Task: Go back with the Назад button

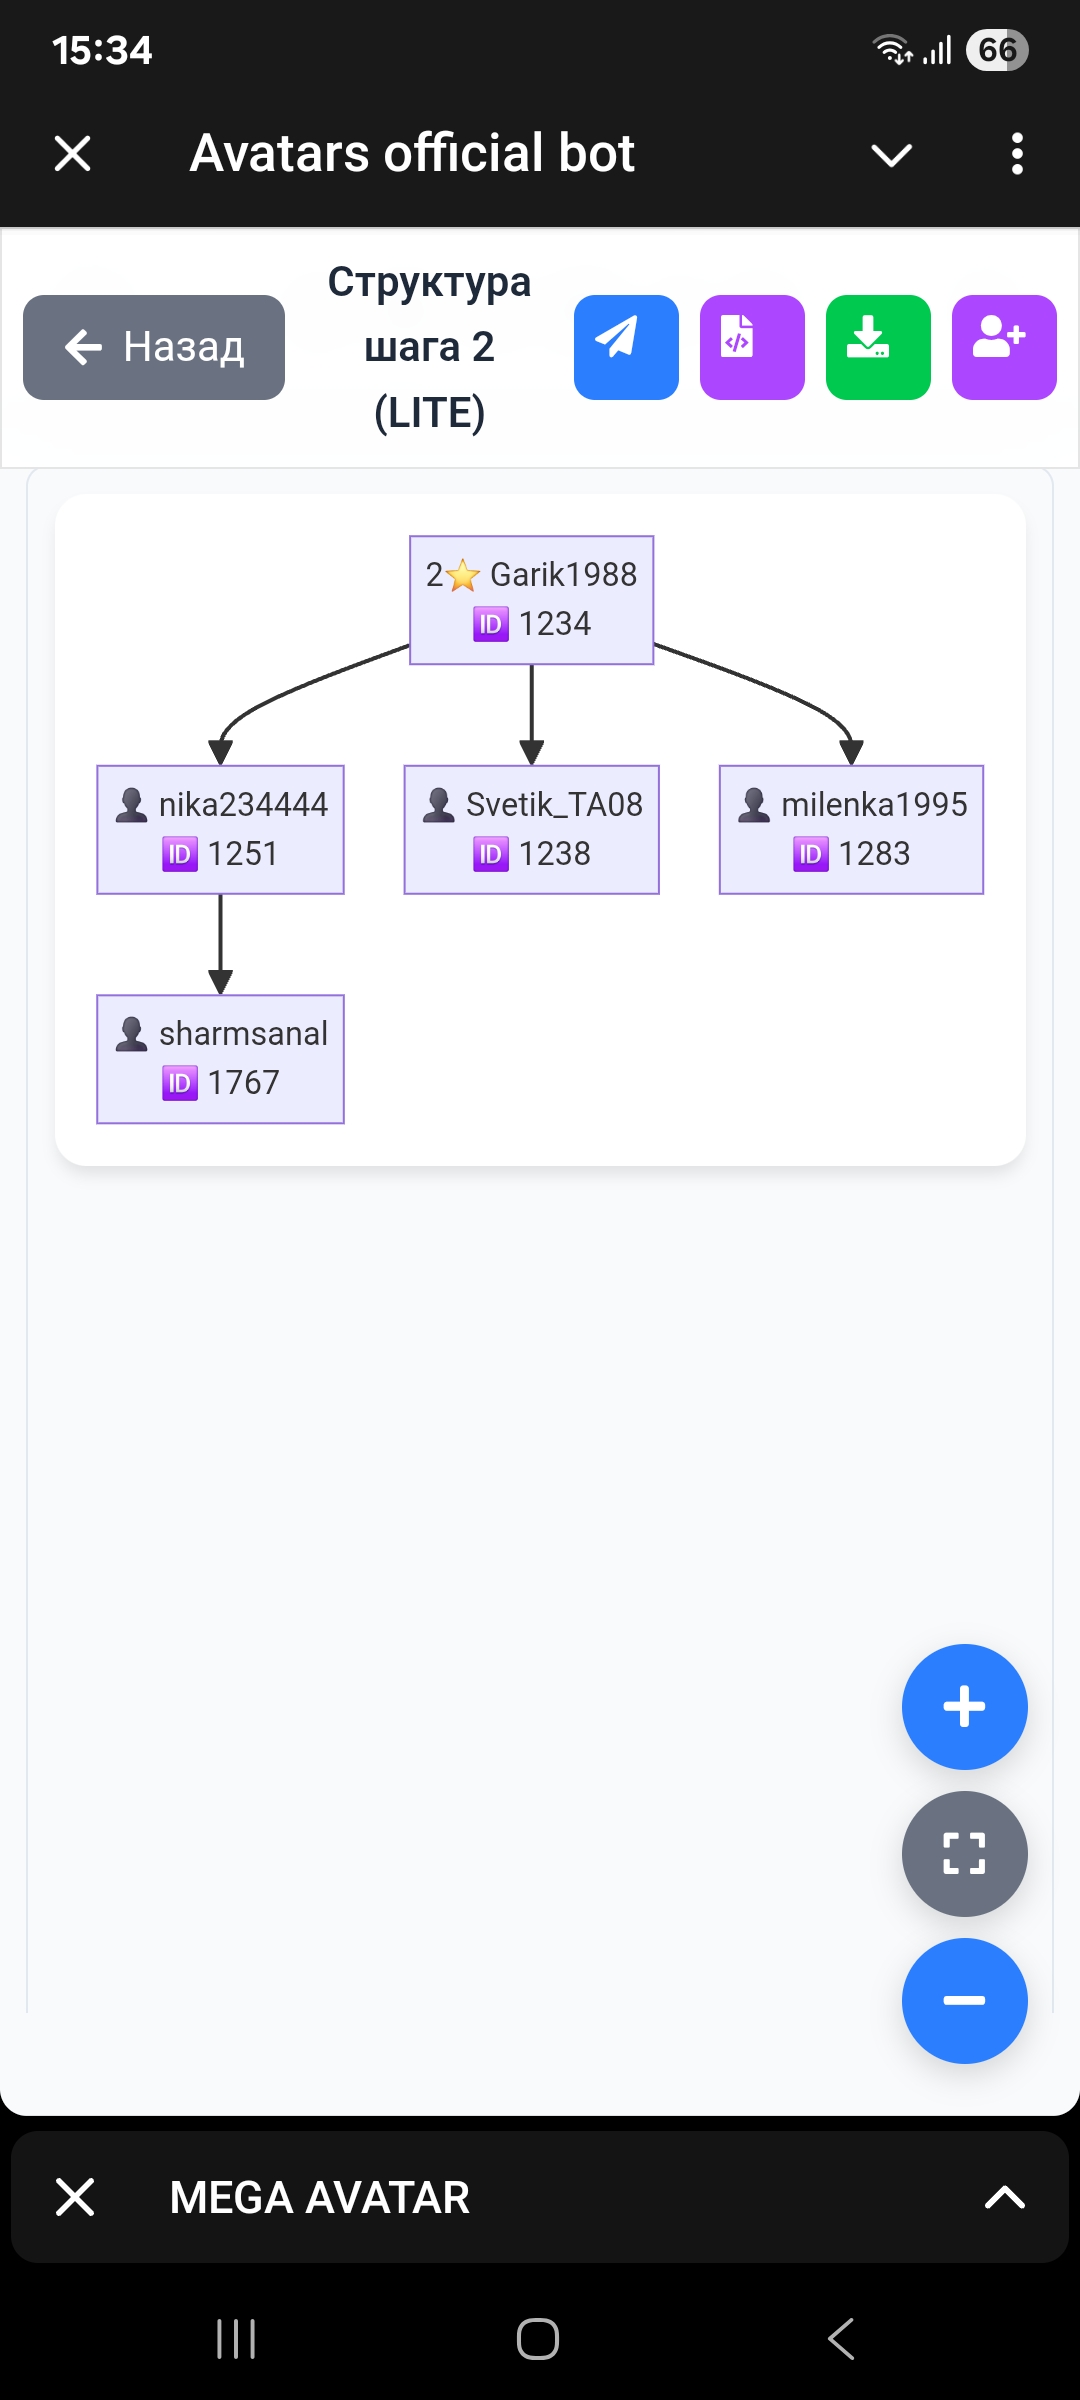Action: click(x=154, y=347)
